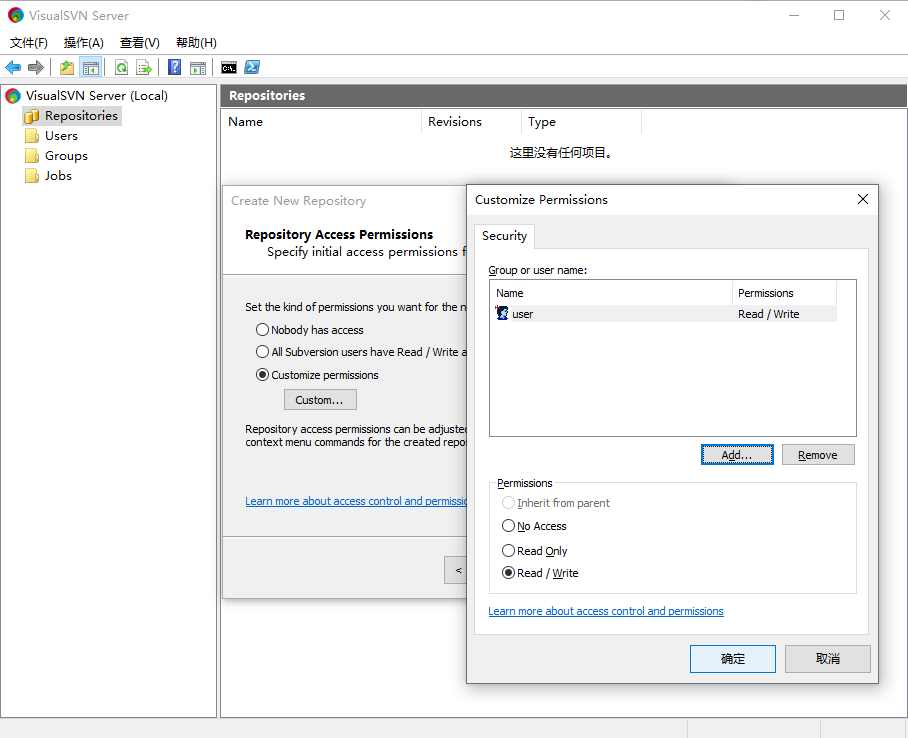908x738 pixels.
Task: Open Learn more link in Create New Repository
Action: (356, 501)
